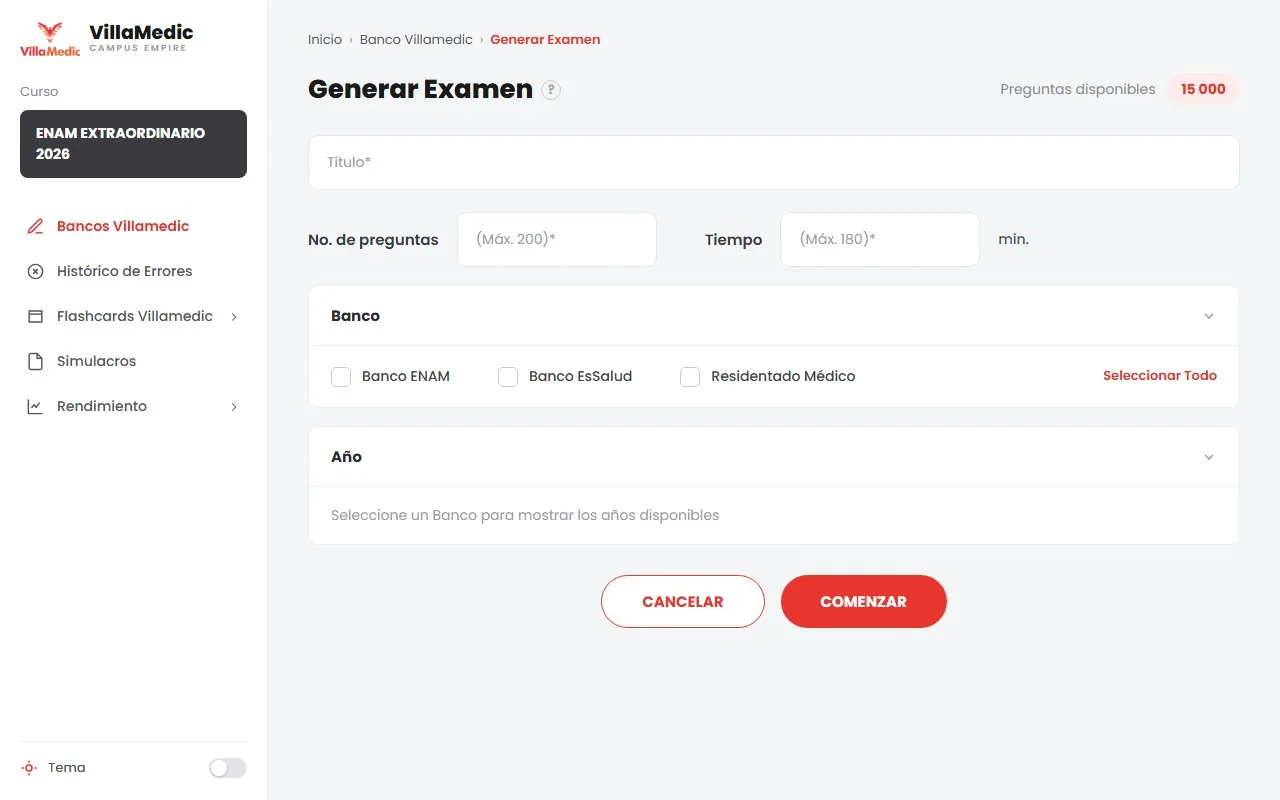Viewport: 1280px width, 800px height.
Task: Focus the No. de preguntas field
Action: click(x=557, y=239)
